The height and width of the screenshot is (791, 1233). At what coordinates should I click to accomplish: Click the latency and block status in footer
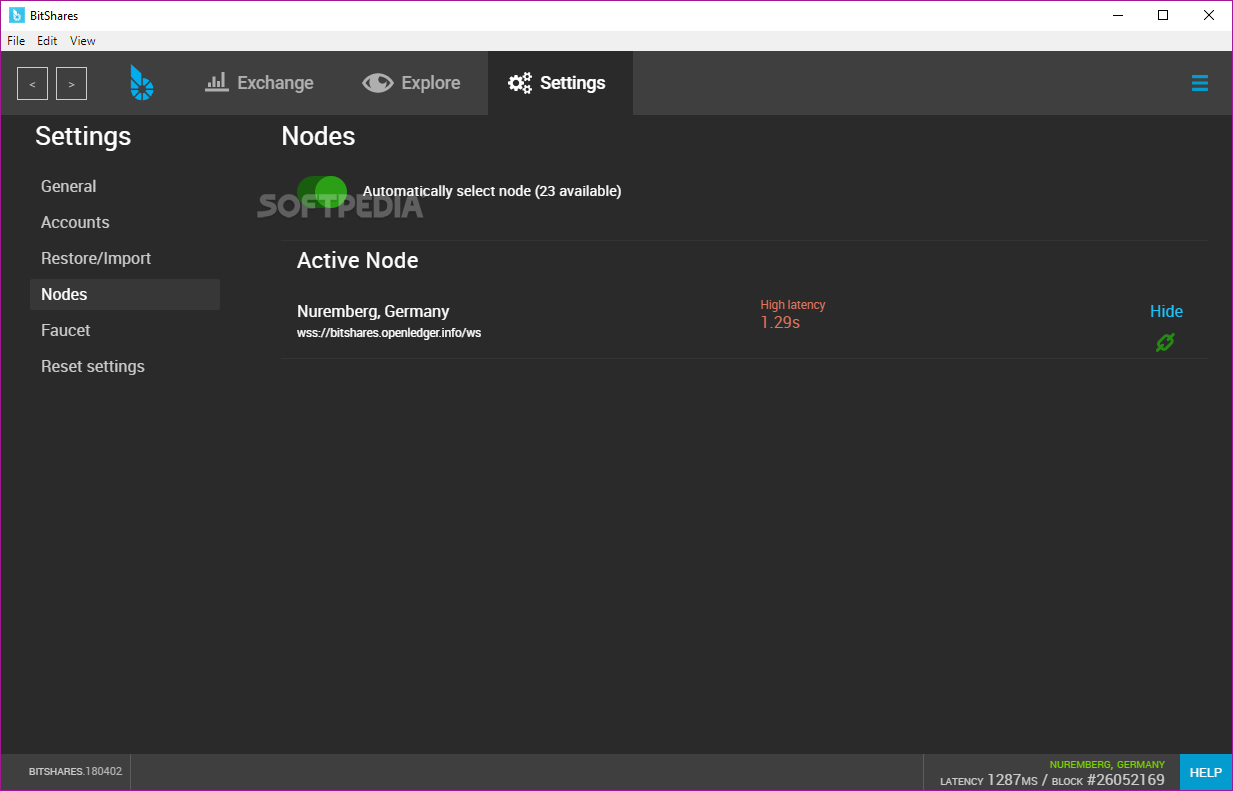click(x=1052, y=780)
